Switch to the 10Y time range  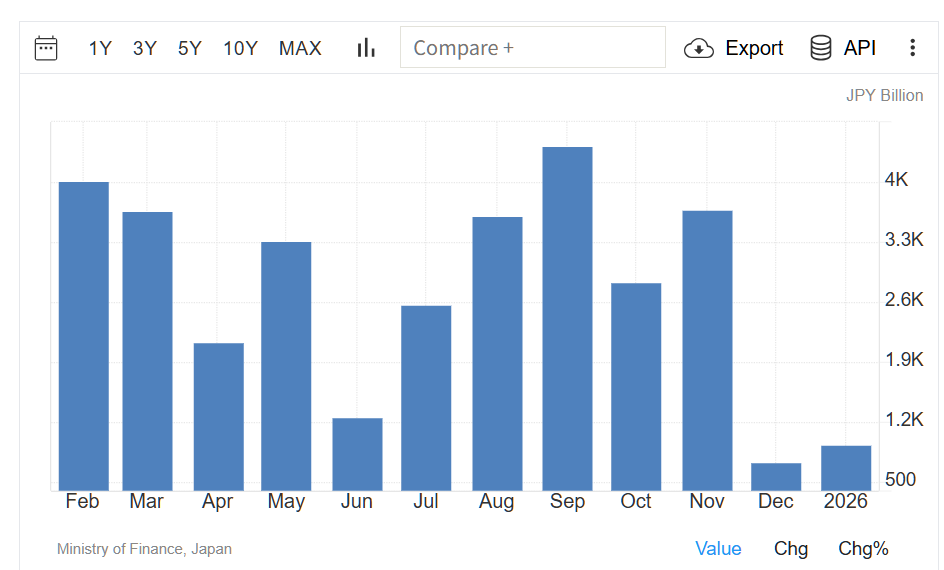[240, 48]
